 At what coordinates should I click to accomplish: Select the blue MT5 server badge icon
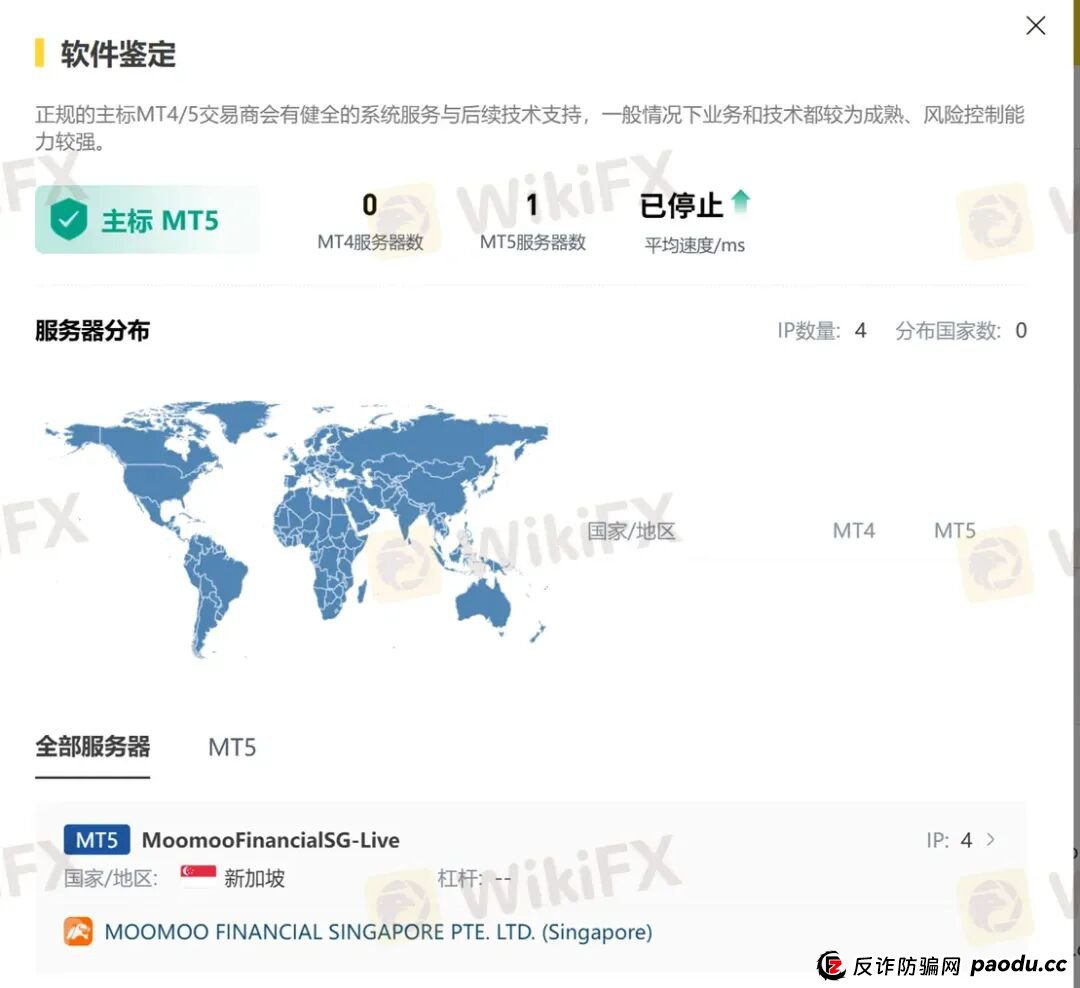(x=96, y=840)
